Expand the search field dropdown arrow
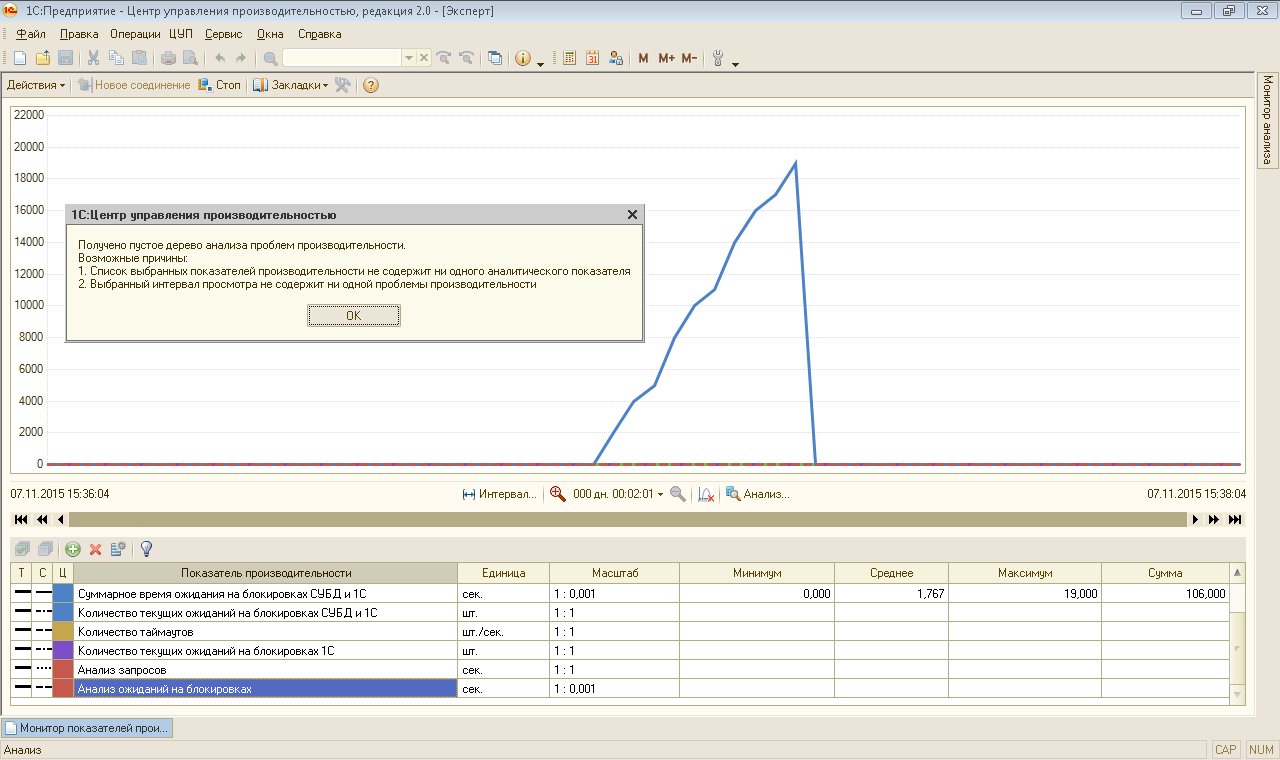The width and height of the screenshot is (1280, 760). tap(409, 58)
